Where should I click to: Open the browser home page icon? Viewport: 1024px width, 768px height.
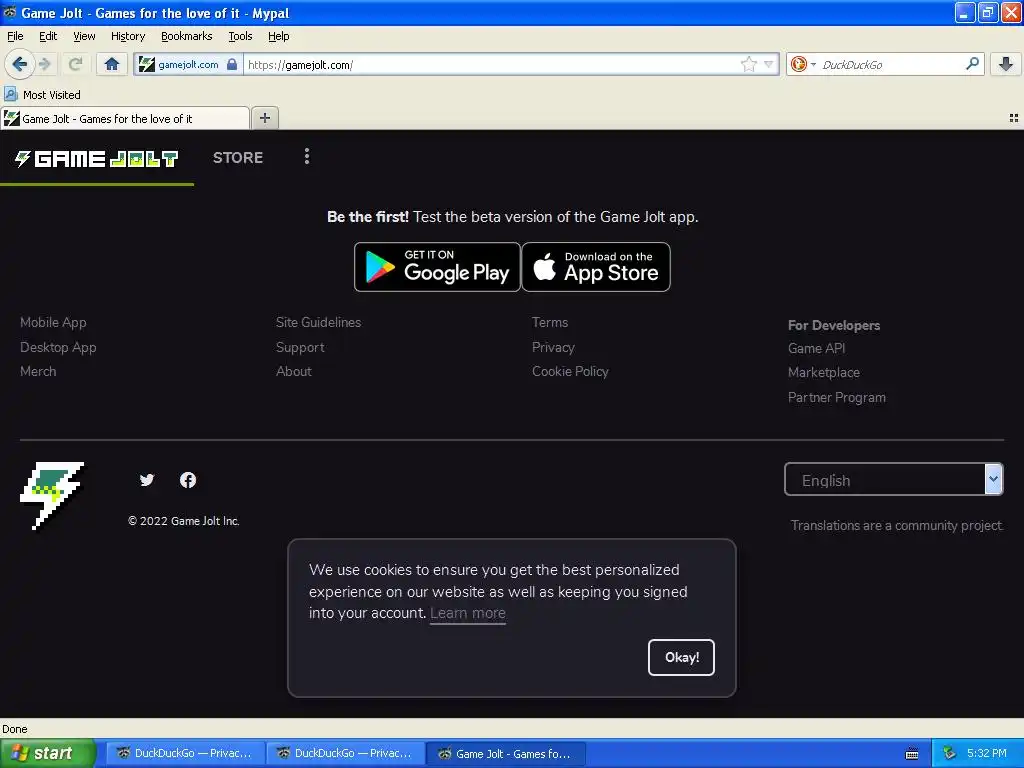click(x=112, y=64)
